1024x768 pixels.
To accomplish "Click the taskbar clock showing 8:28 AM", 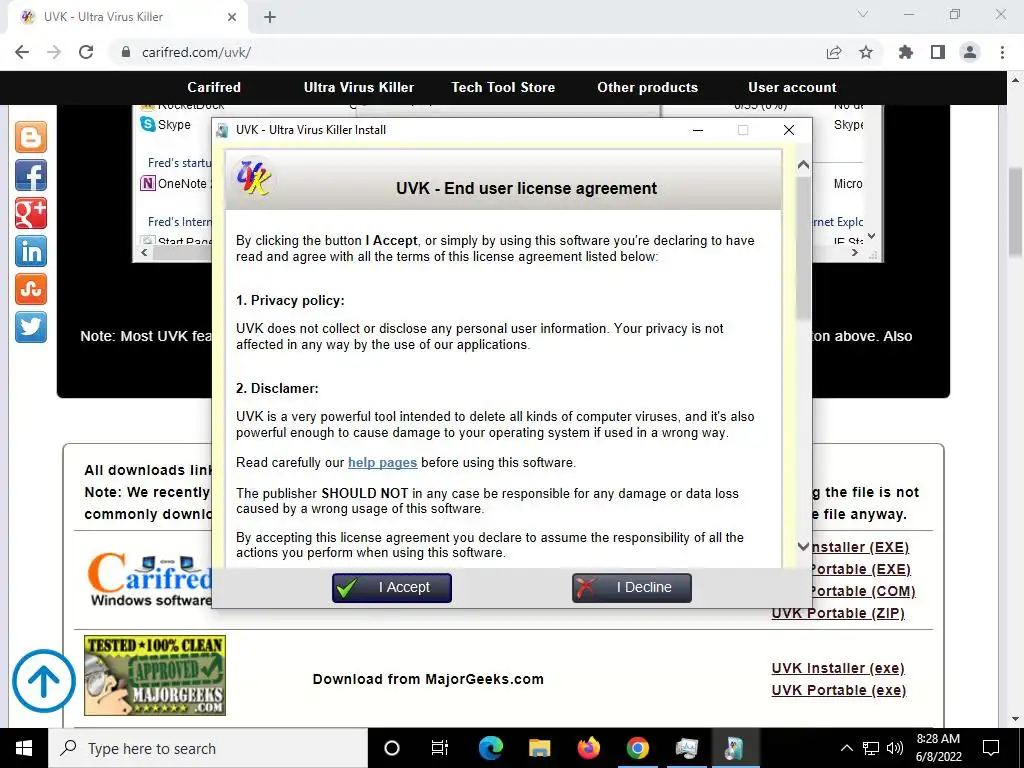I will point(938,748).
